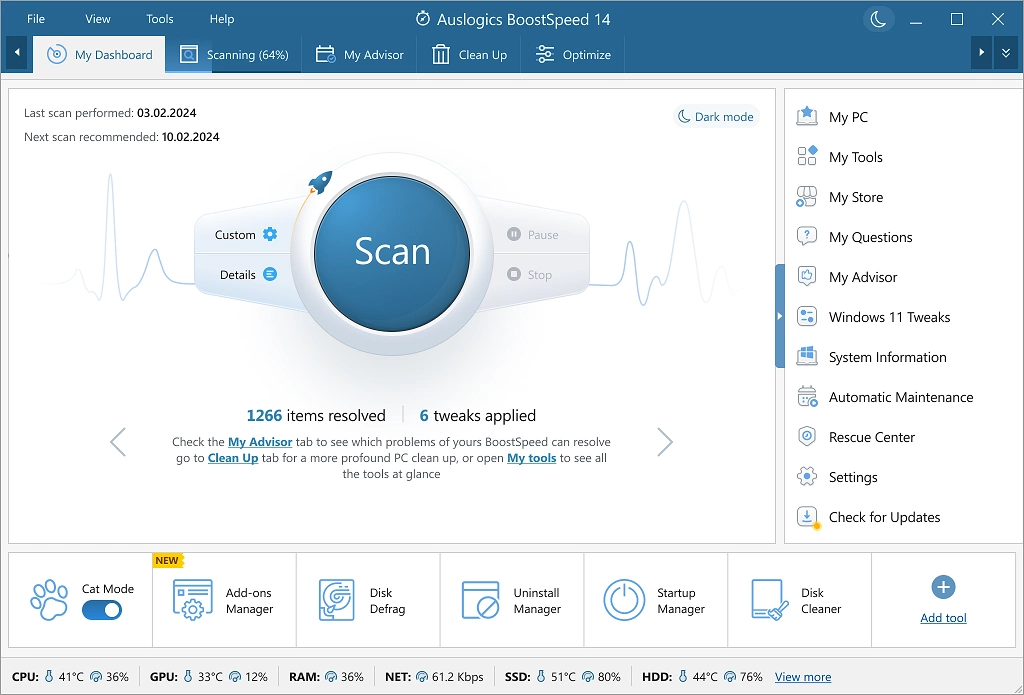Switch to the Clean Up tab
This screenshot has width=1024, height=695.
click(470, 55)
